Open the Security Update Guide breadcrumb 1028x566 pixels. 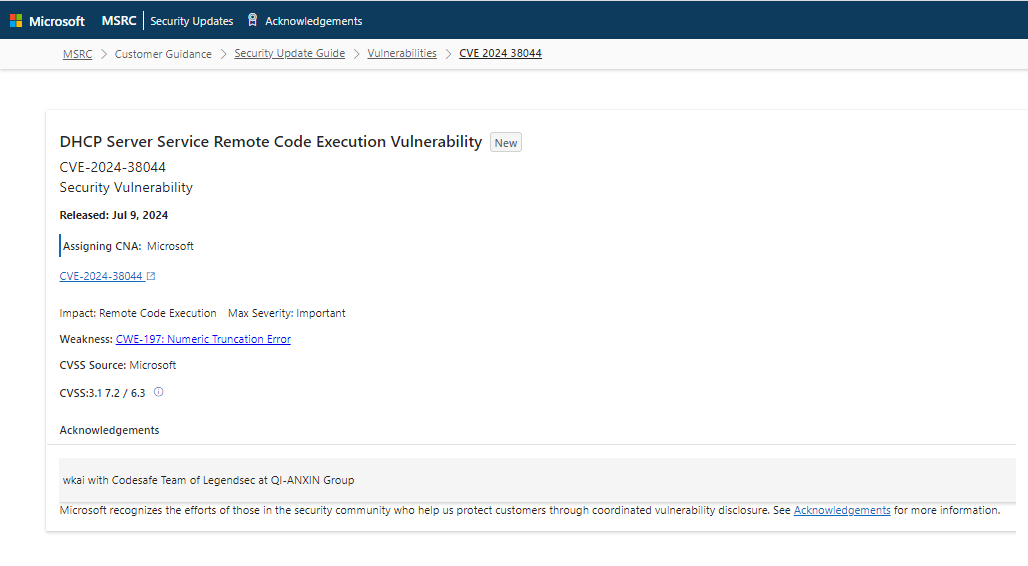(x=289, y=53)
